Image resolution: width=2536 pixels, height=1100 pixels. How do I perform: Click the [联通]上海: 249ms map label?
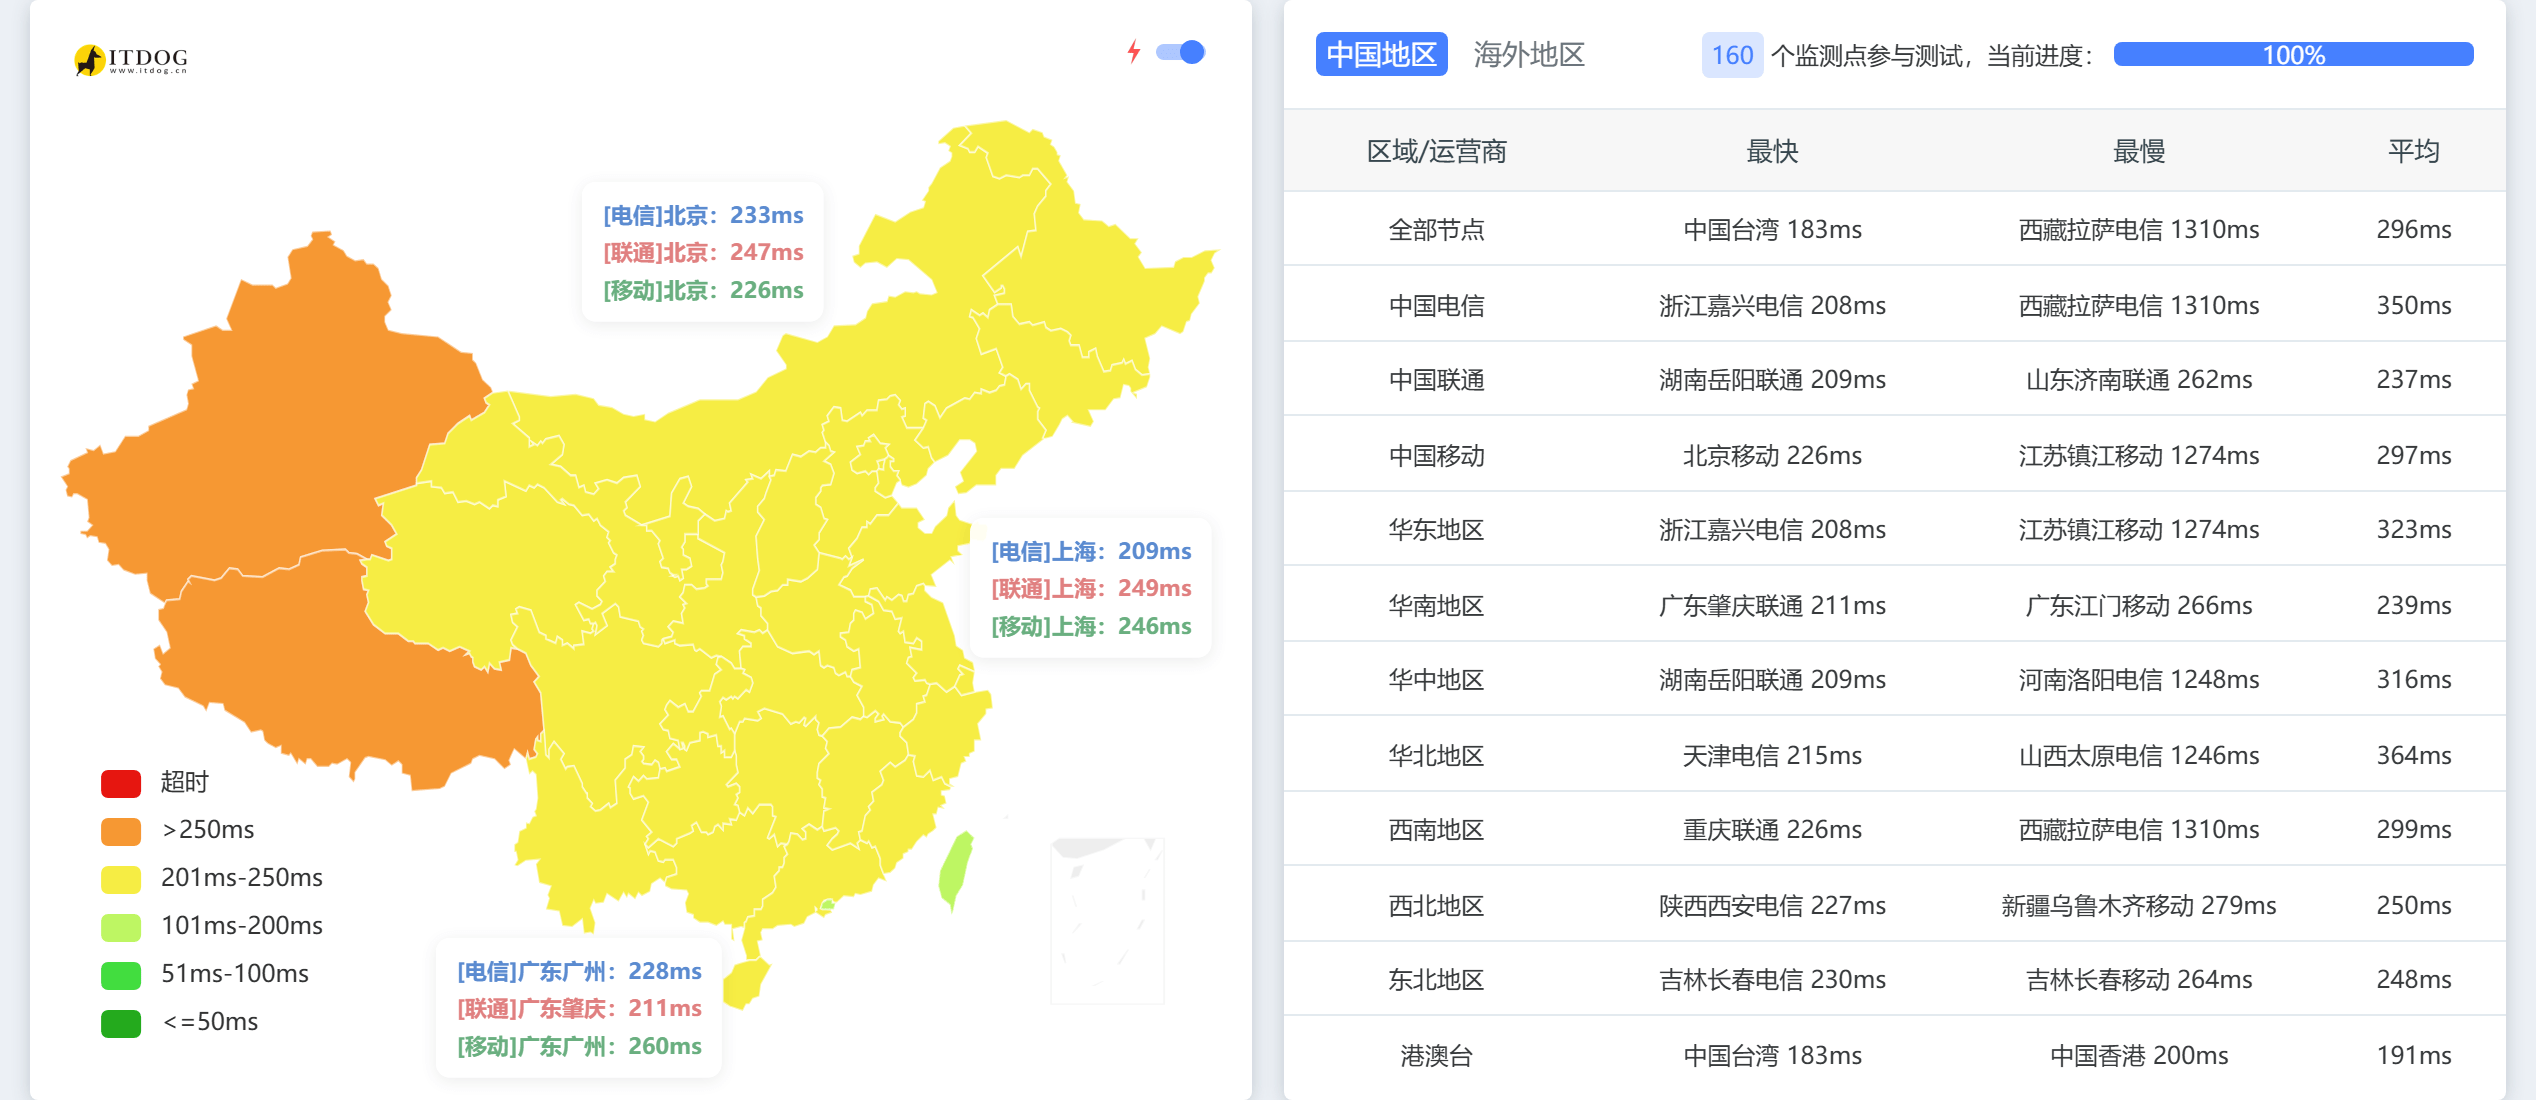[x=1091, y=588]
